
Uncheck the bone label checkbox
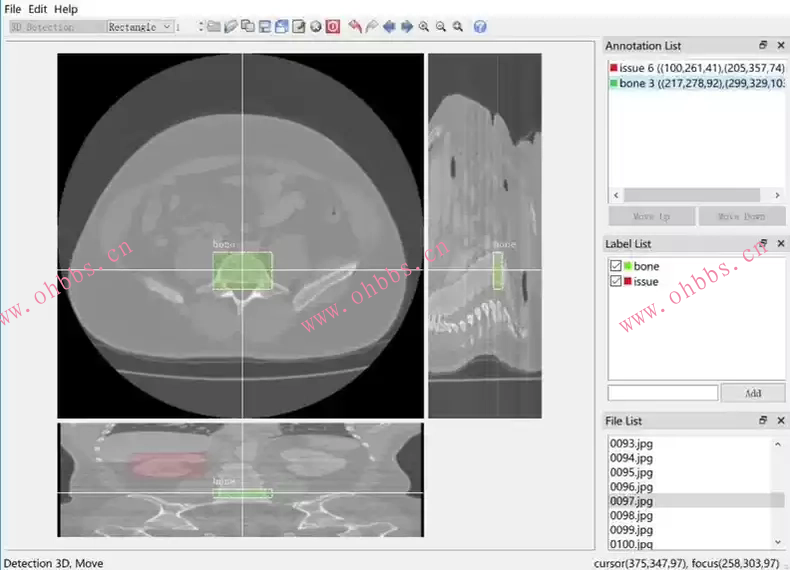pyautogui.click(x=615, y=266)
